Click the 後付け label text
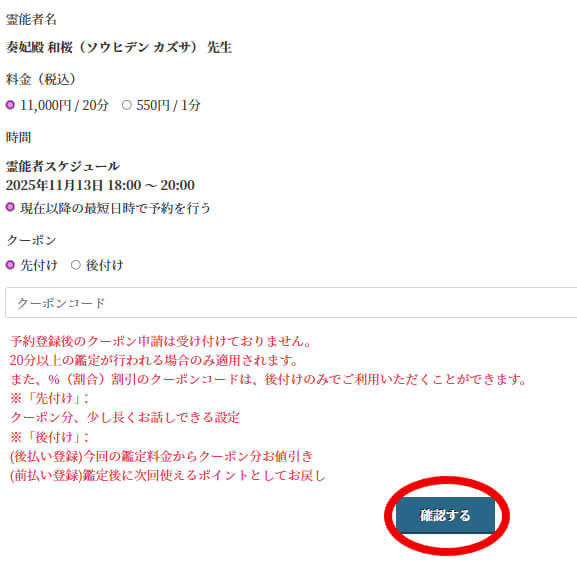 click(x=105, y=265)
